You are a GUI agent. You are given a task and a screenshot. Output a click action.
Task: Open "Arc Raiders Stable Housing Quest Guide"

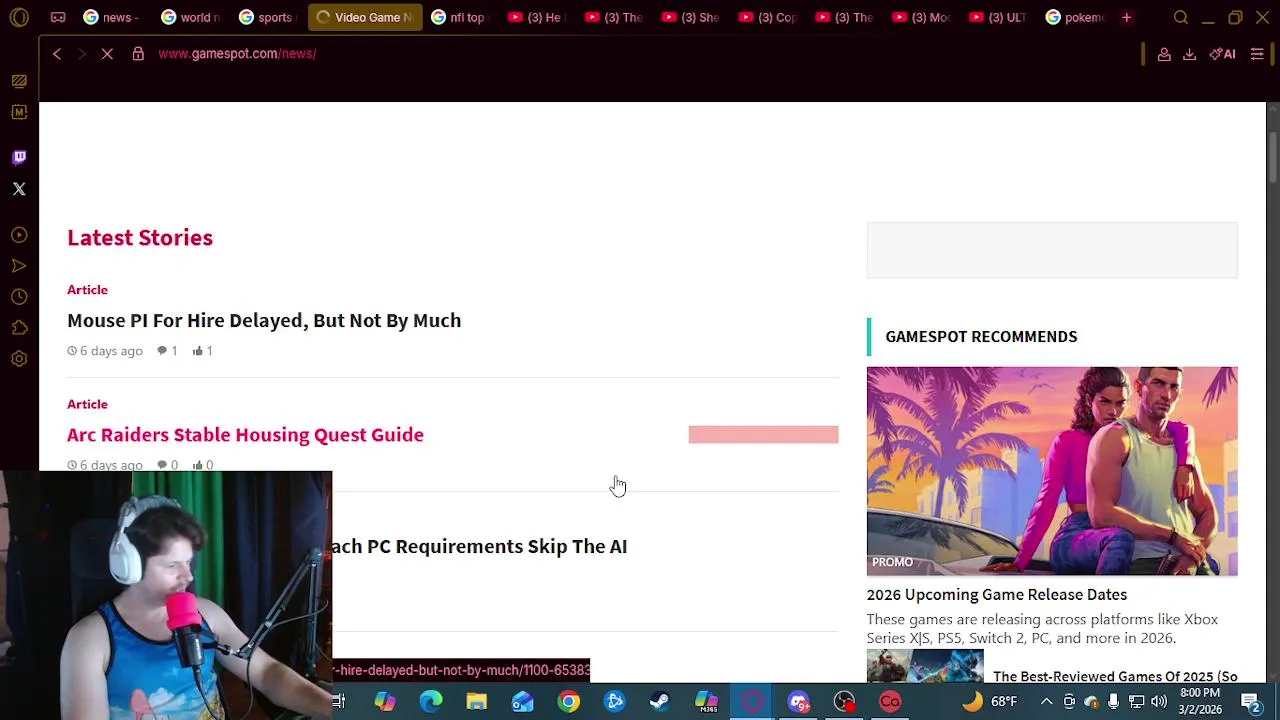pyautogui.click(x=245, y=434)
